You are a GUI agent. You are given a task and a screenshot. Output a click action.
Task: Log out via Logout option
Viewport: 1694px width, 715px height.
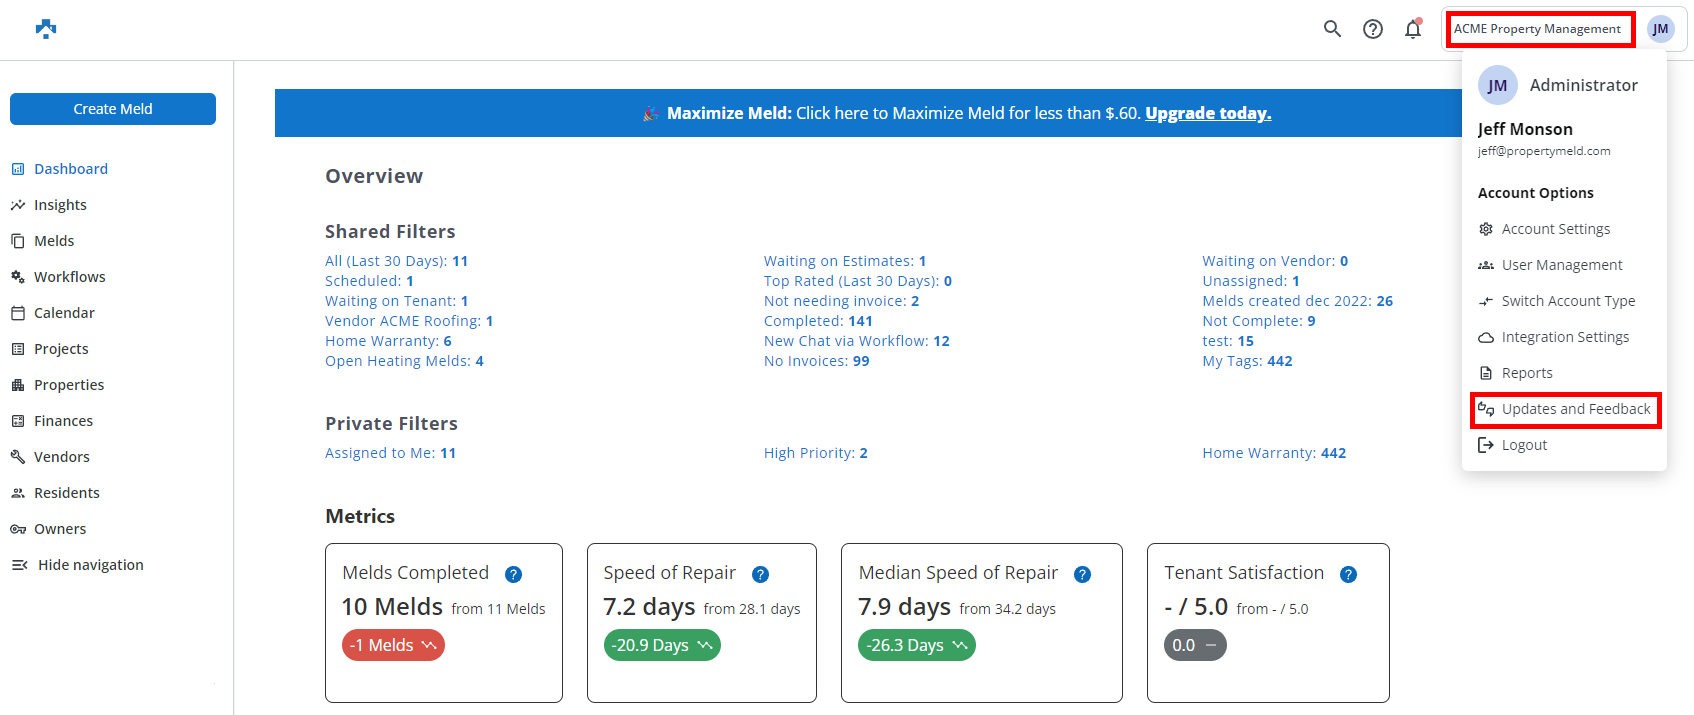click(x=1523, y=445)
